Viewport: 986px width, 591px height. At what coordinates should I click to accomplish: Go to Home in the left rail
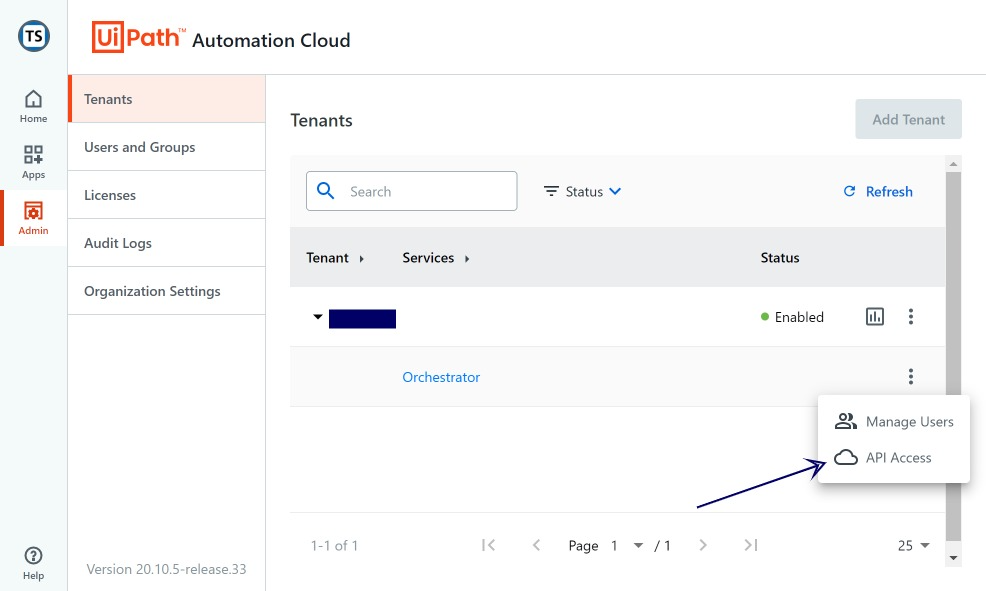point(33,106)
